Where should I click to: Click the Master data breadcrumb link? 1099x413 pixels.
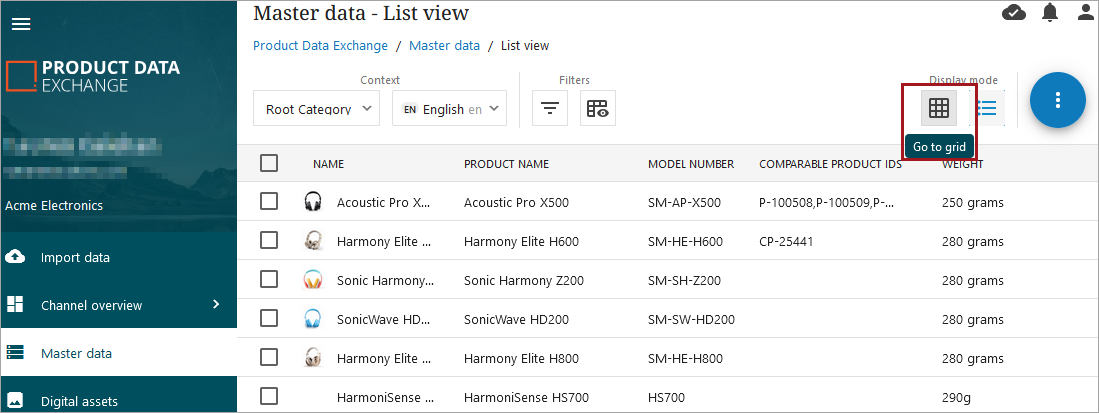[x=444, y=46]
